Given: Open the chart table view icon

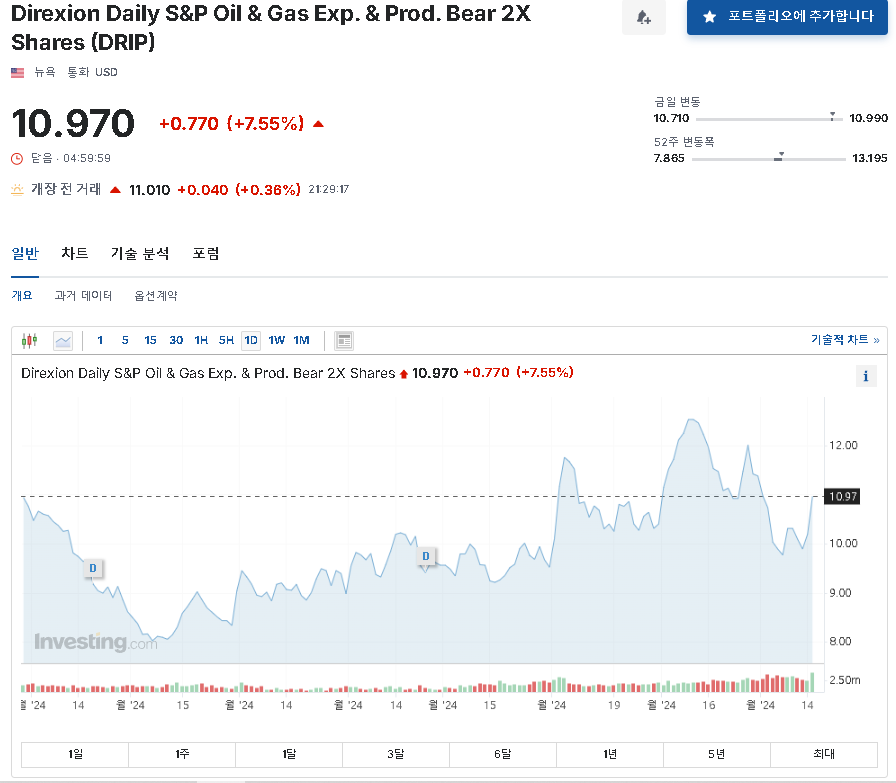Looking at the screenshot, I should click(343, 341).
